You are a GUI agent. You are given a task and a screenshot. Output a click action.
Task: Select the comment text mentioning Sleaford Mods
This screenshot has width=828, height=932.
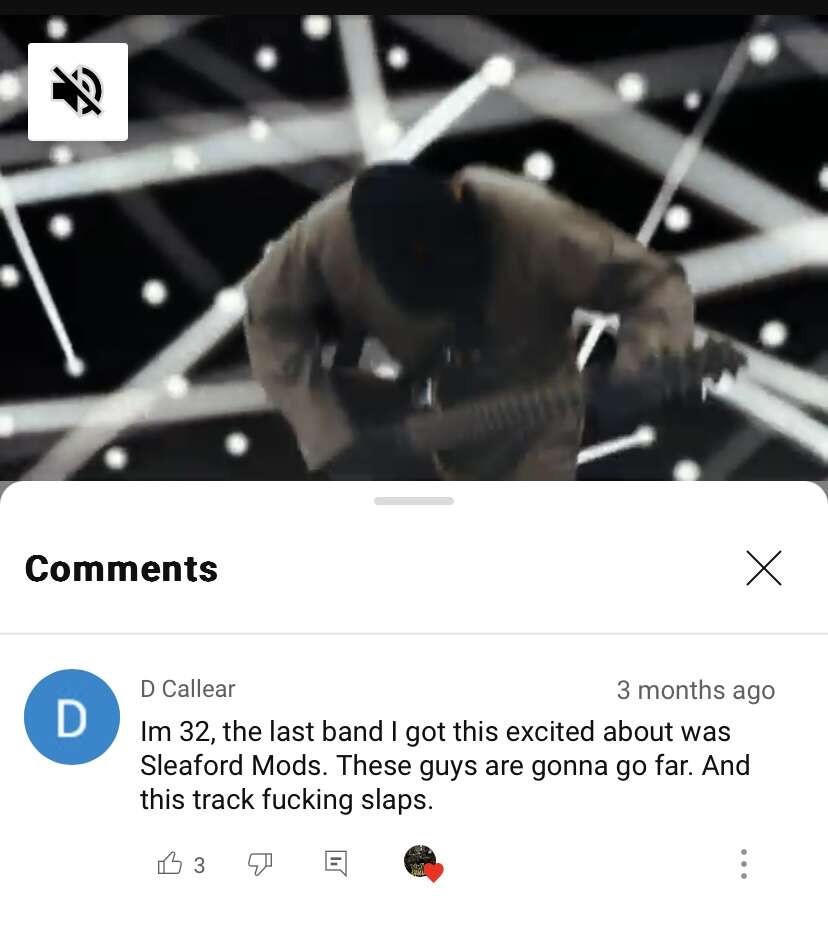click(445, 766)
